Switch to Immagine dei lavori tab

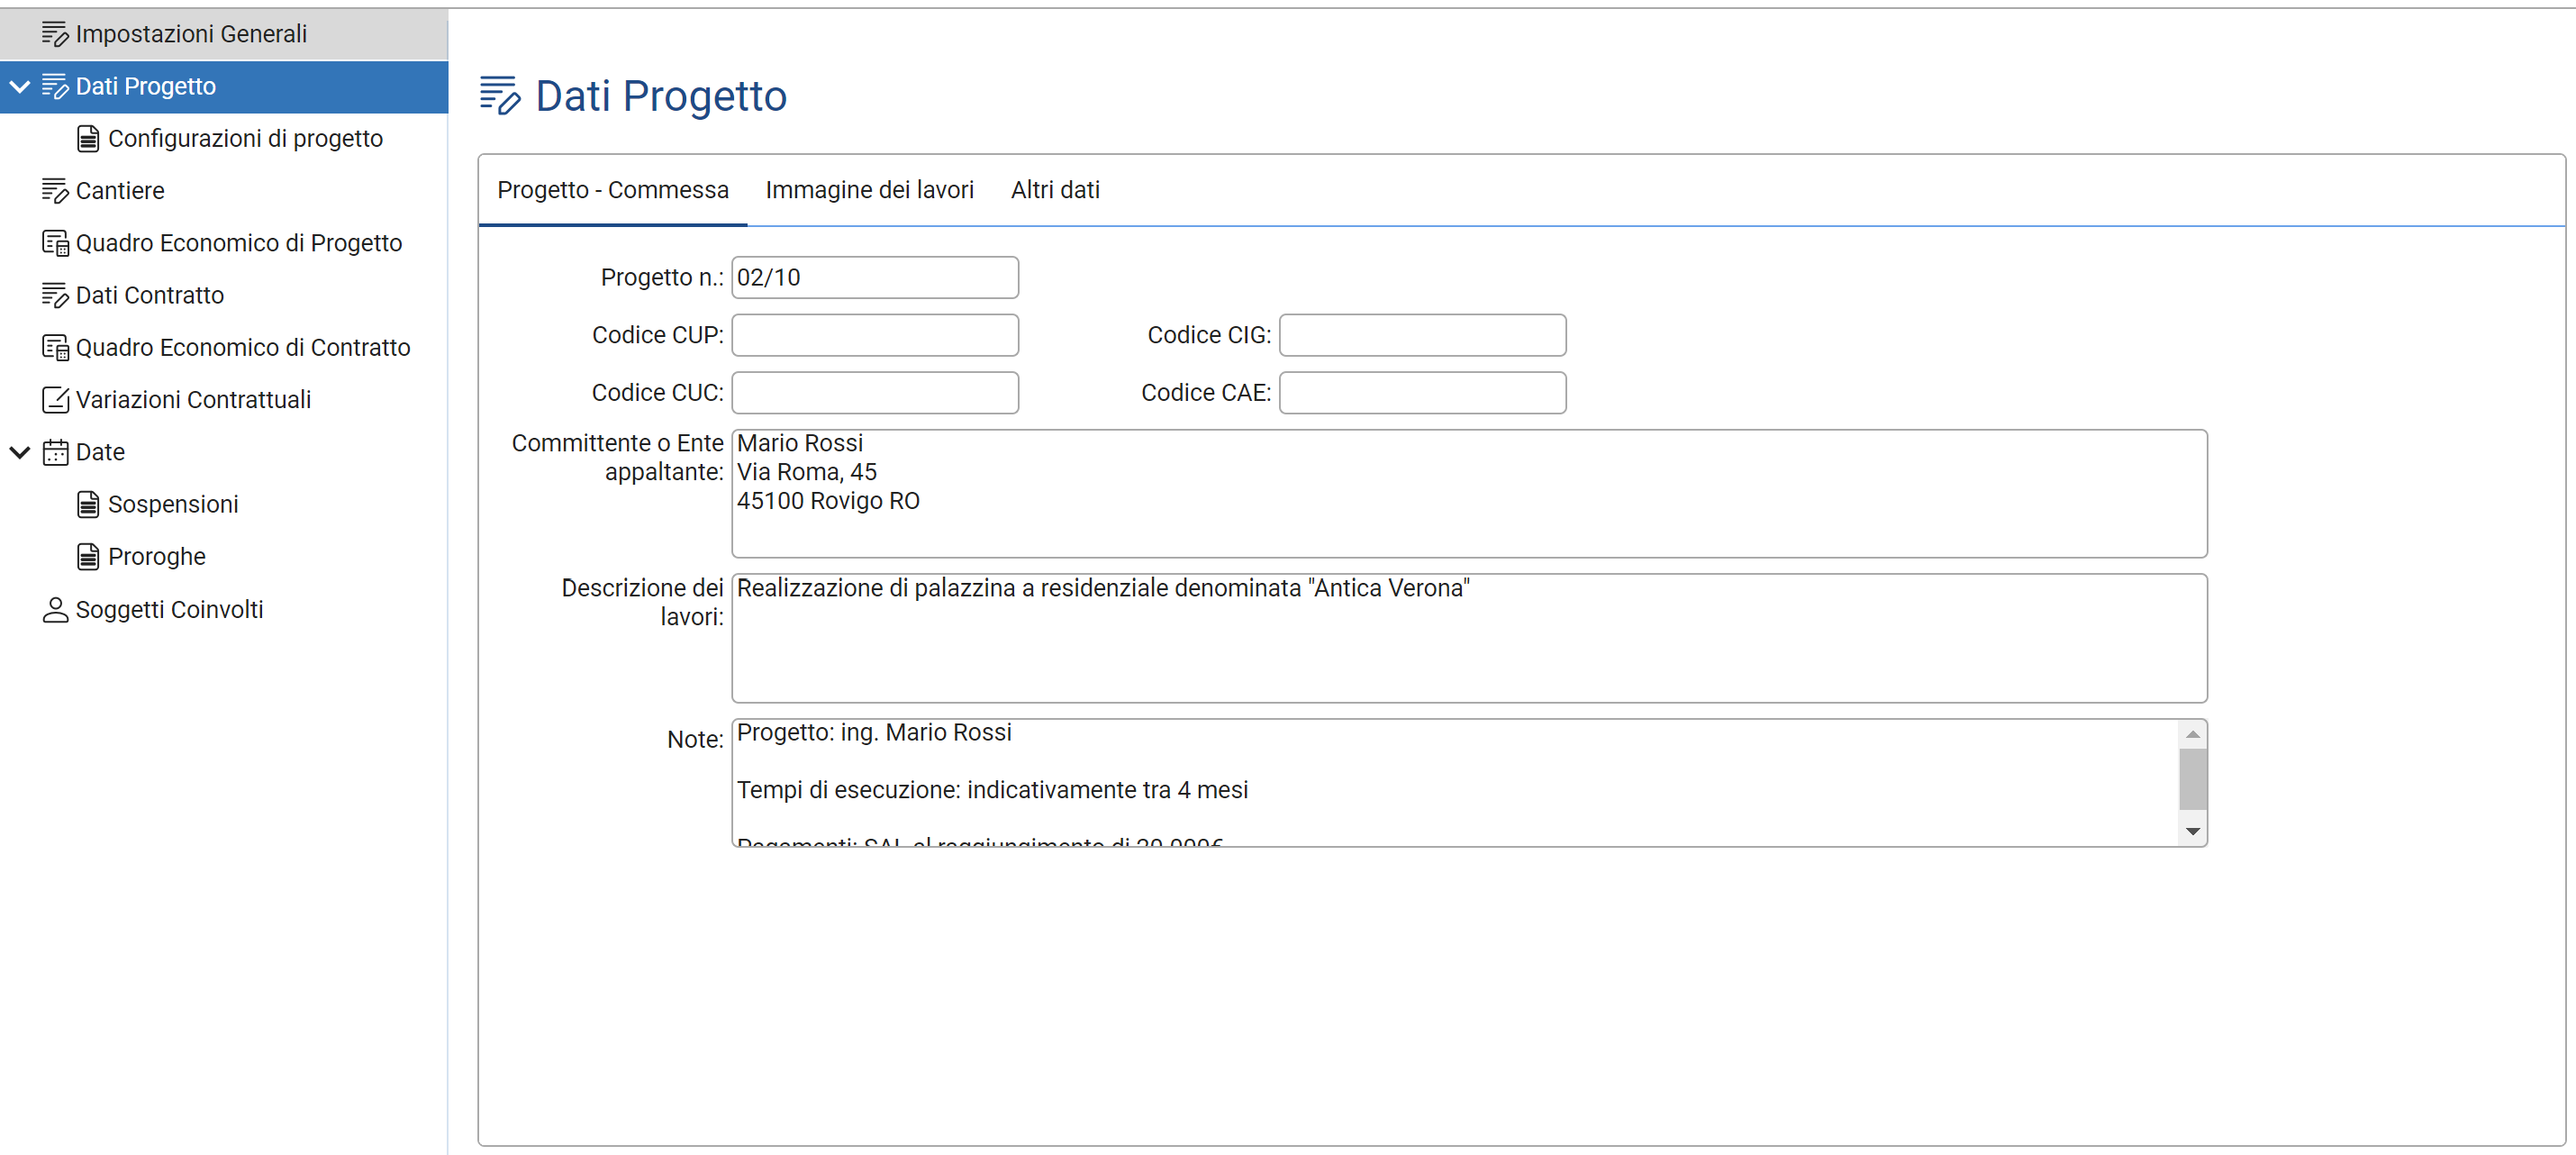869,190
